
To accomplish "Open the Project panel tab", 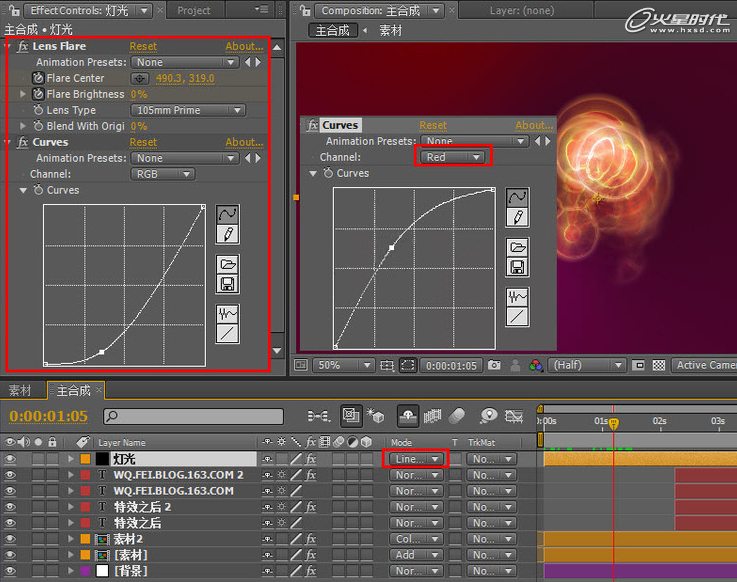I will [x=194, y=10].
